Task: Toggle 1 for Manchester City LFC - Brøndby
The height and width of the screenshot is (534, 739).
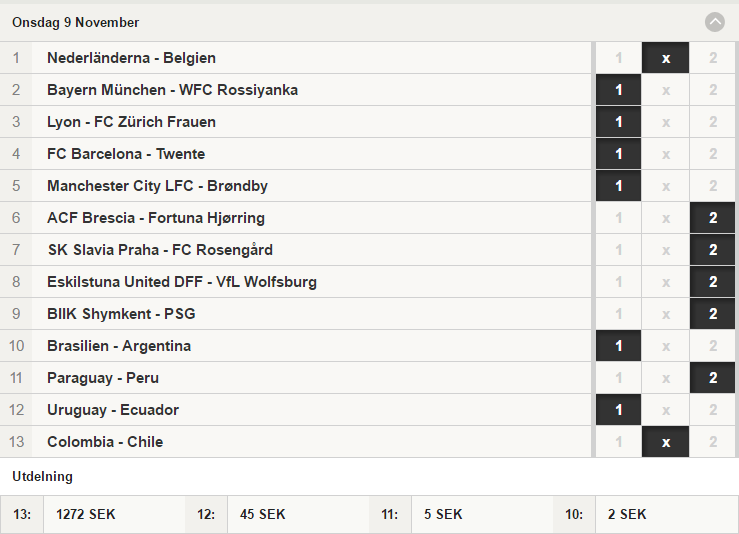Action: pos(618,186)
